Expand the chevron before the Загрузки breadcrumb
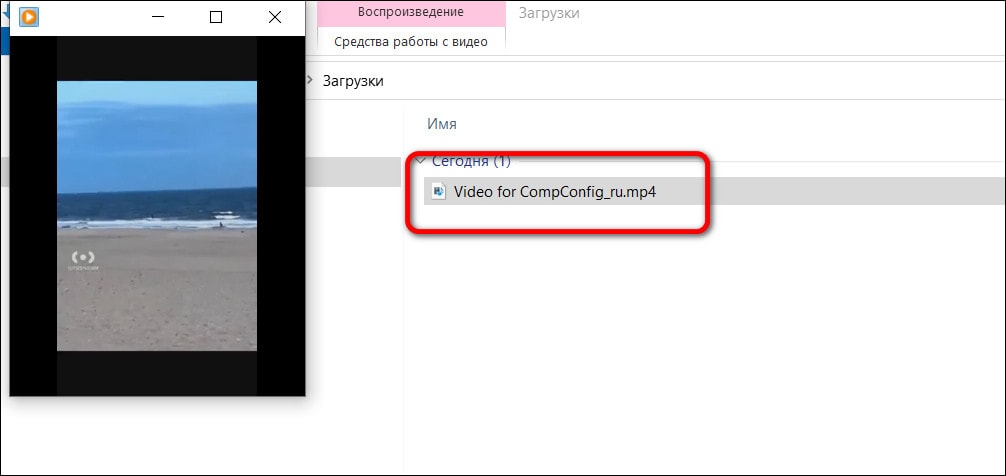Screen dimensions: 1006x476 point(311,80)
